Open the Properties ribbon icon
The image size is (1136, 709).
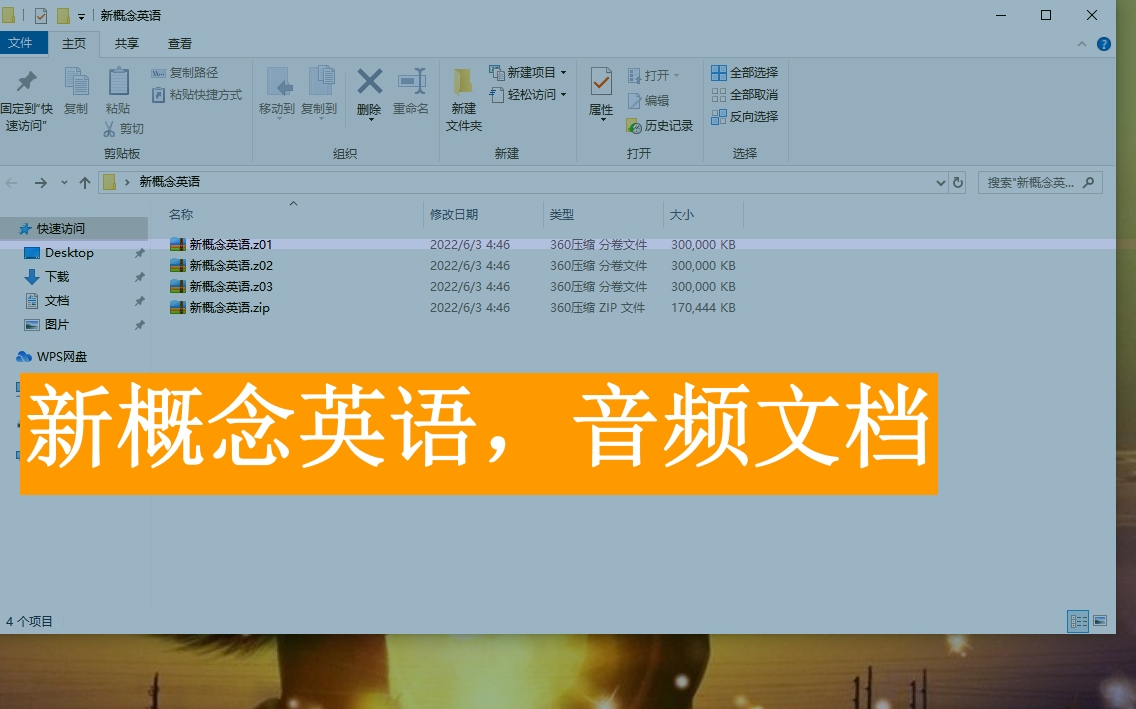(601, 81)
